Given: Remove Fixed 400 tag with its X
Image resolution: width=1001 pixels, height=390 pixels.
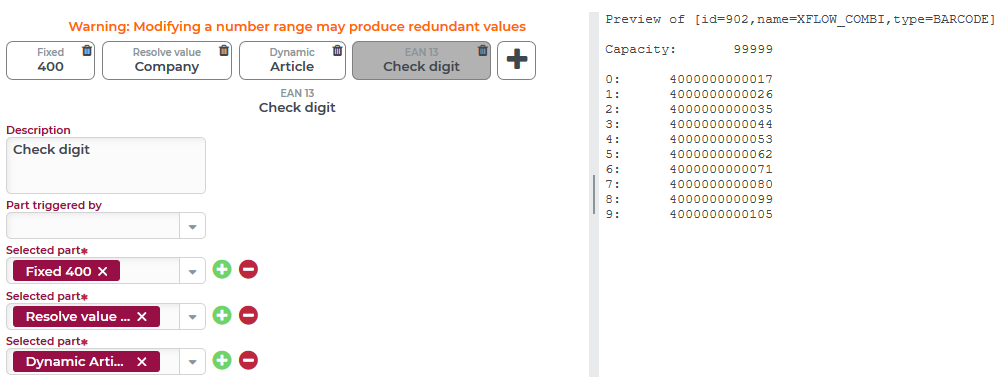Looking at the screenshot, I should tap(103, 271).
